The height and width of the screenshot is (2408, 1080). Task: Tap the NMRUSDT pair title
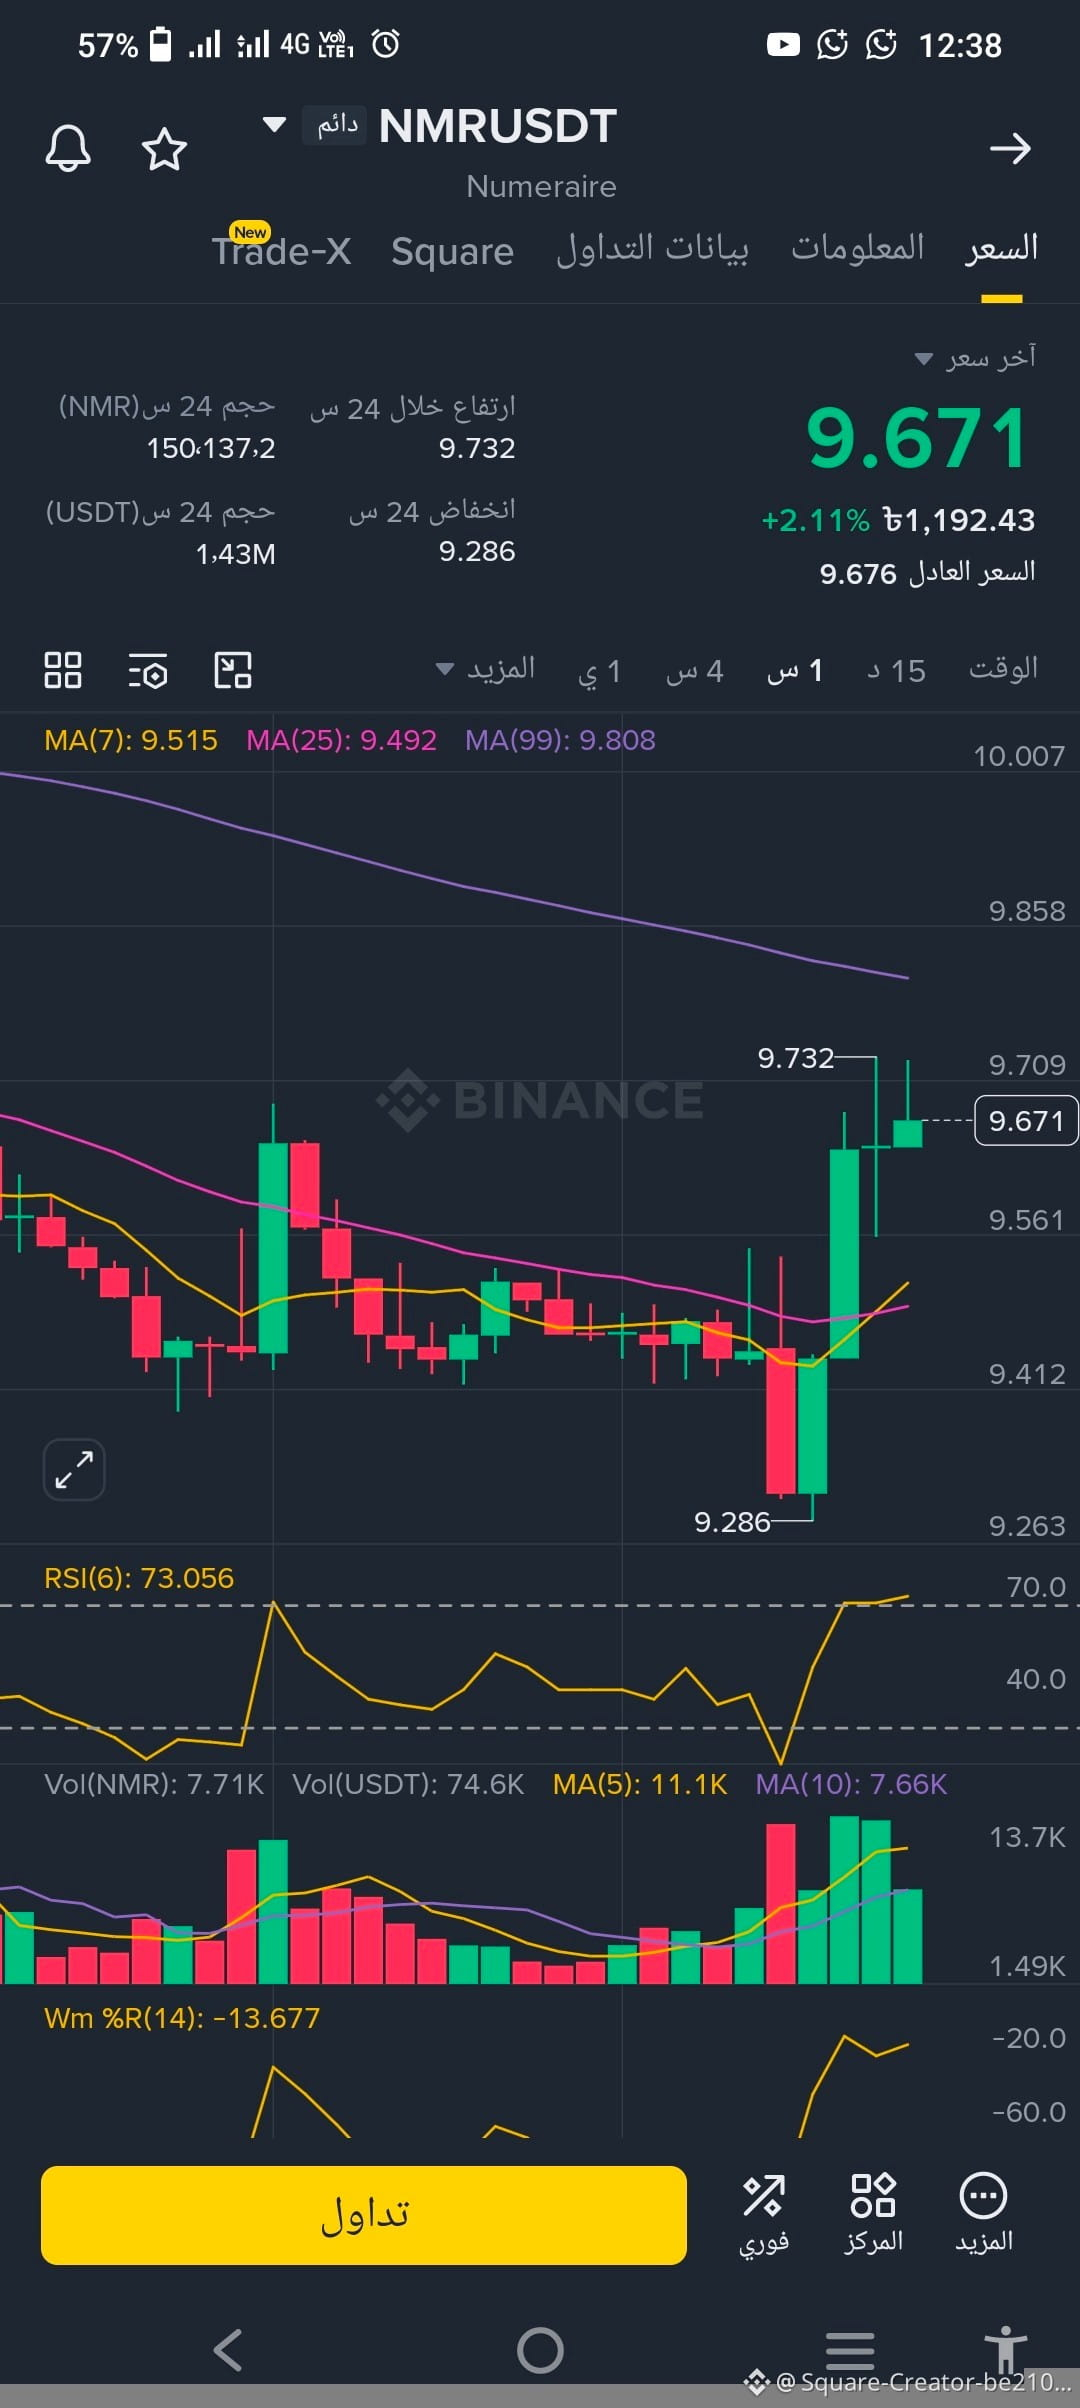click(498, 126)
